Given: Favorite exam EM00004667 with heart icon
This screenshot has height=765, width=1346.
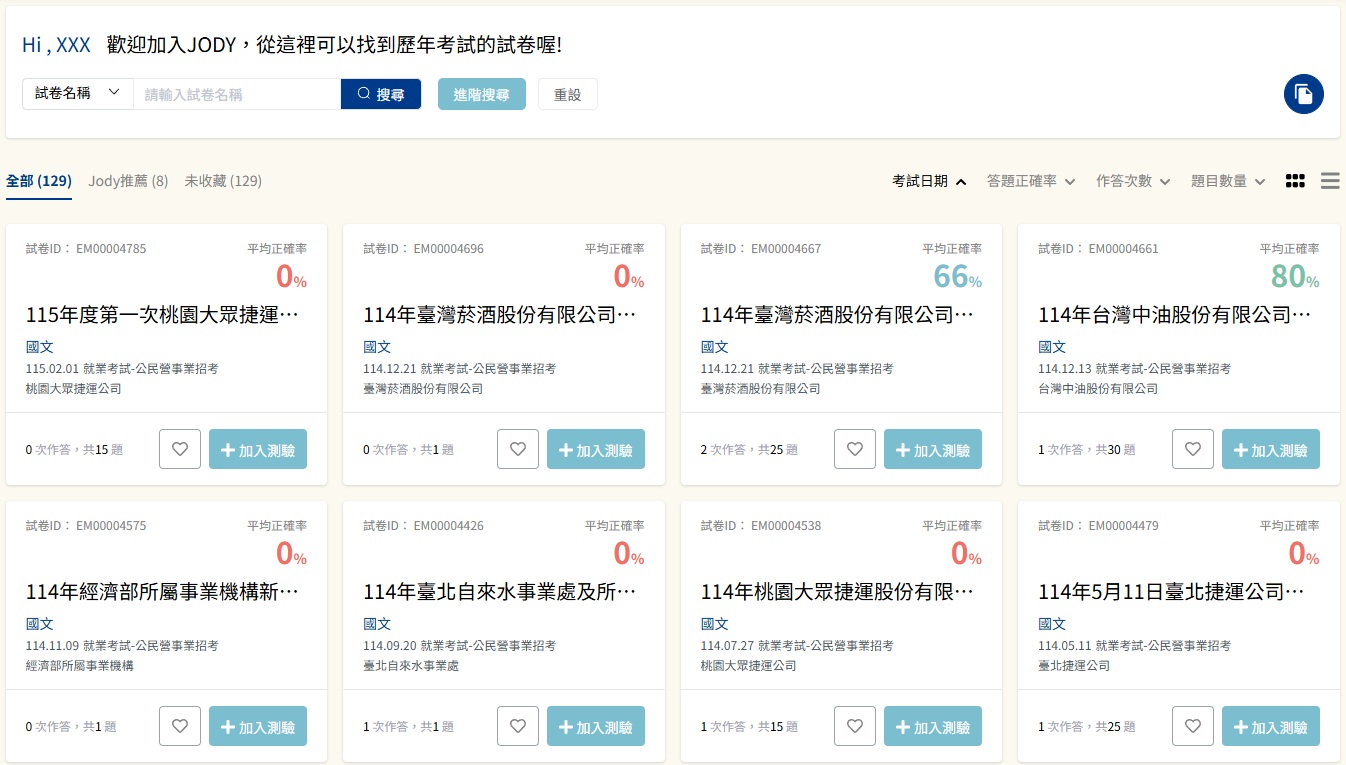Looking at the screenshot, I should [x=855, y=450].
